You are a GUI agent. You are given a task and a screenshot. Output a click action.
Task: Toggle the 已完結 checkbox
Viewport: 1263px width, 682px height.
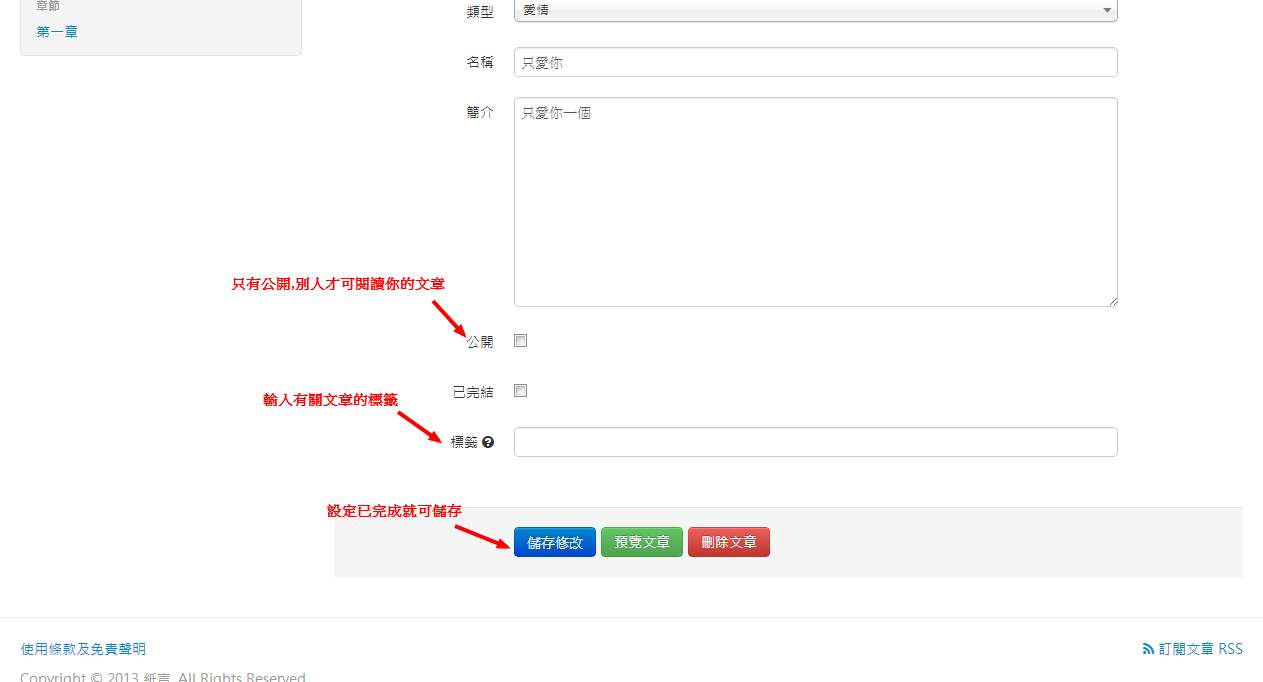(x=520, y=391)
